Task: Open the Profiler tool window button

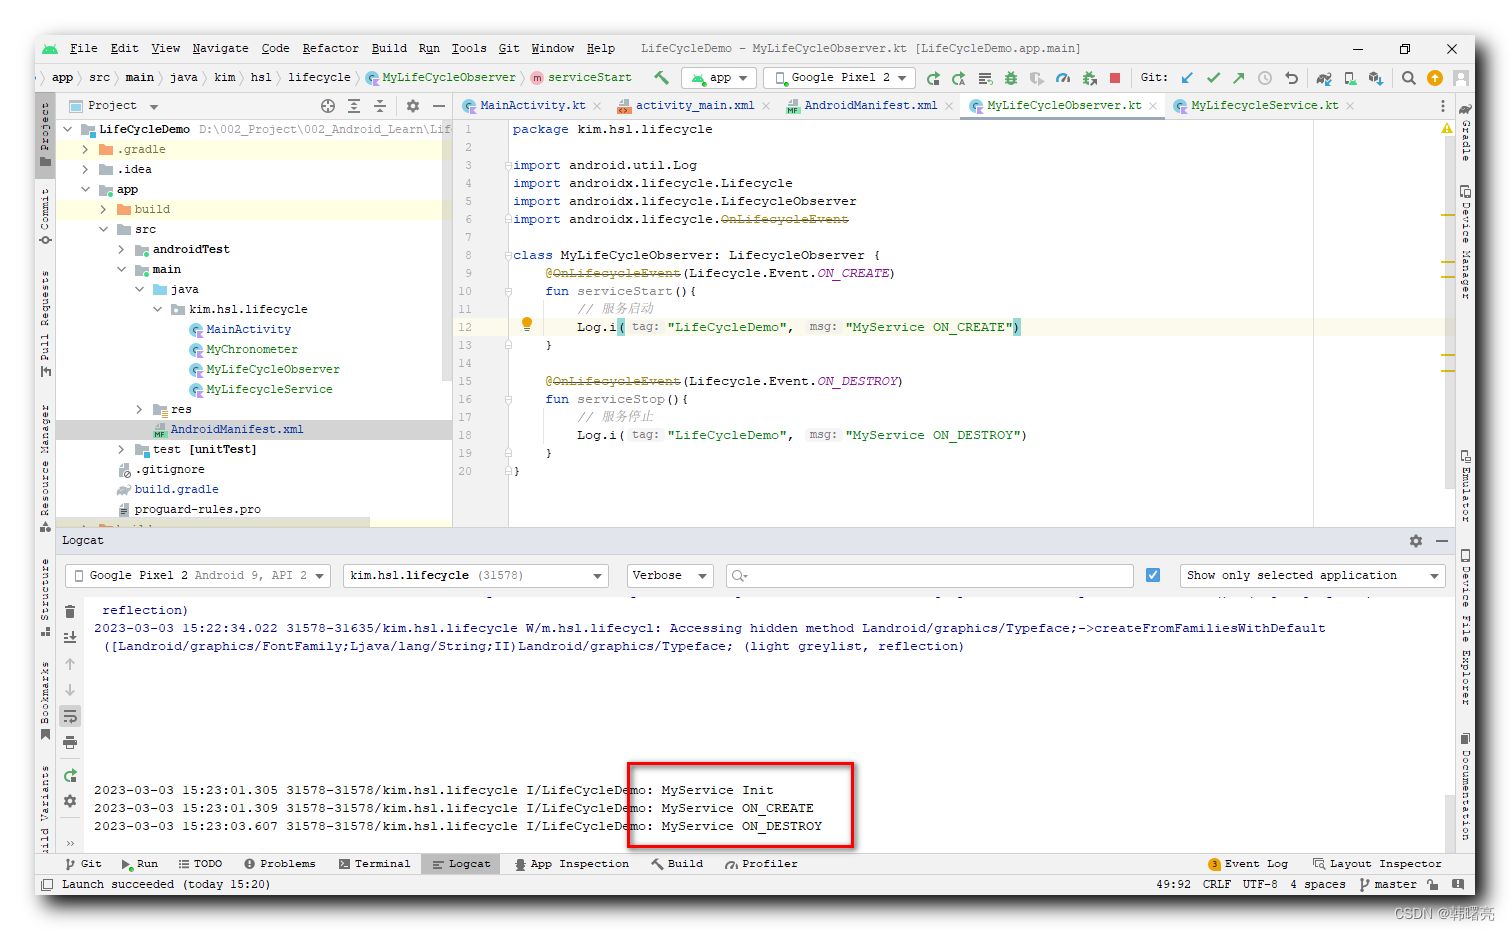Action: 761,864
